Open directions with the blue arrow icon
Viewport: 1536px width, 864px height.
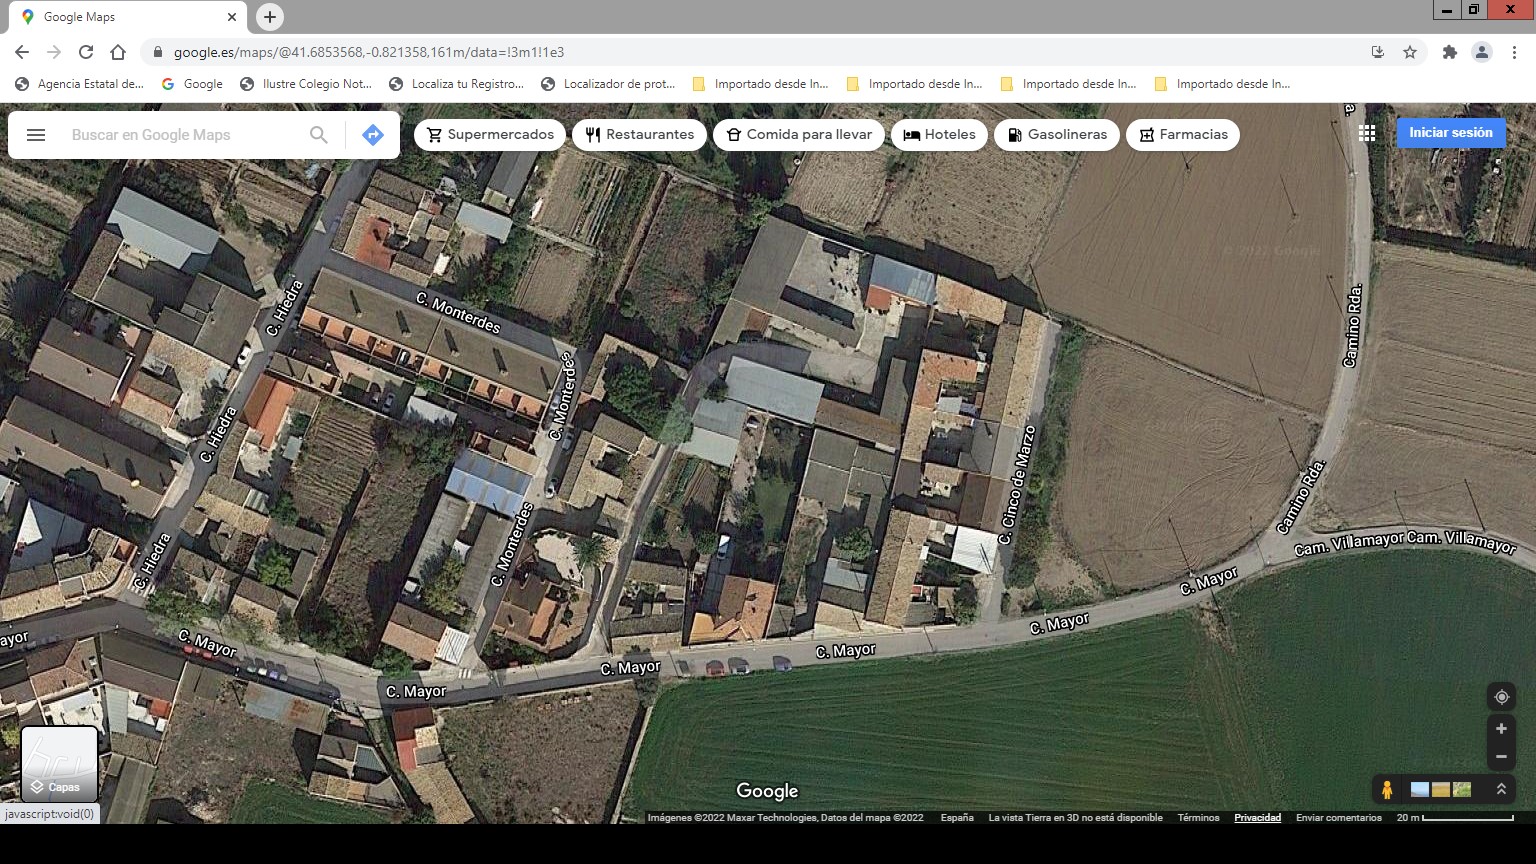point(373,135)
